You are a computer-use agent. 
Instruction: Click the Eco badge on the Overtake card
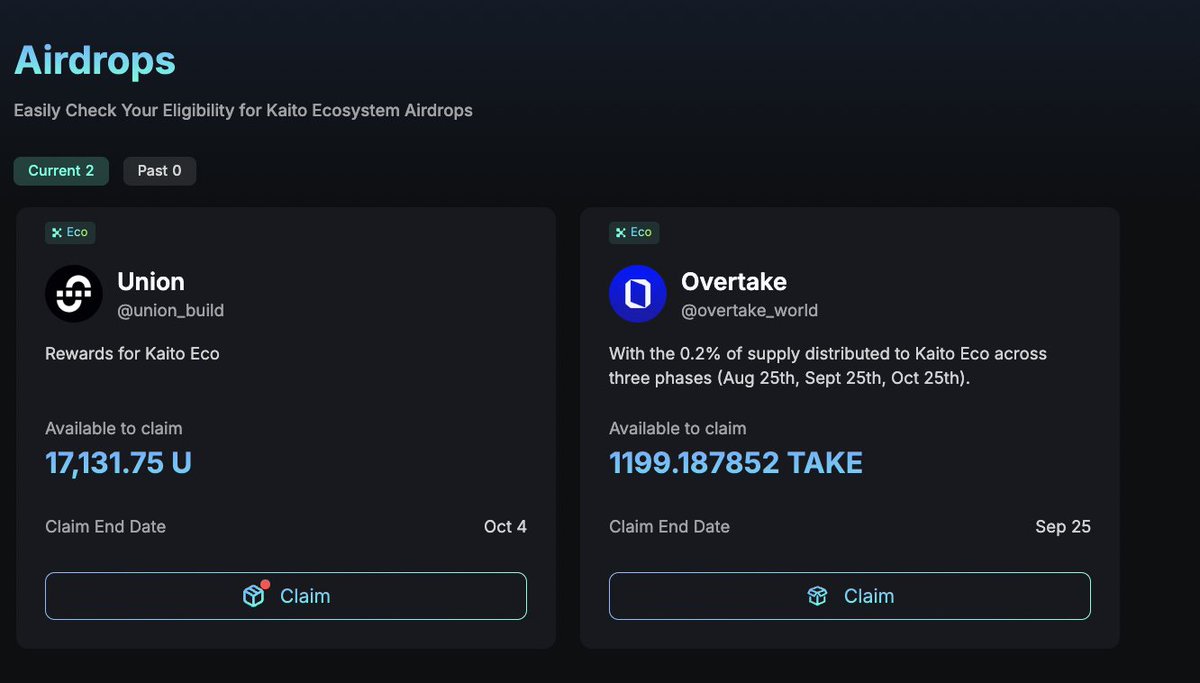(634, 232)
